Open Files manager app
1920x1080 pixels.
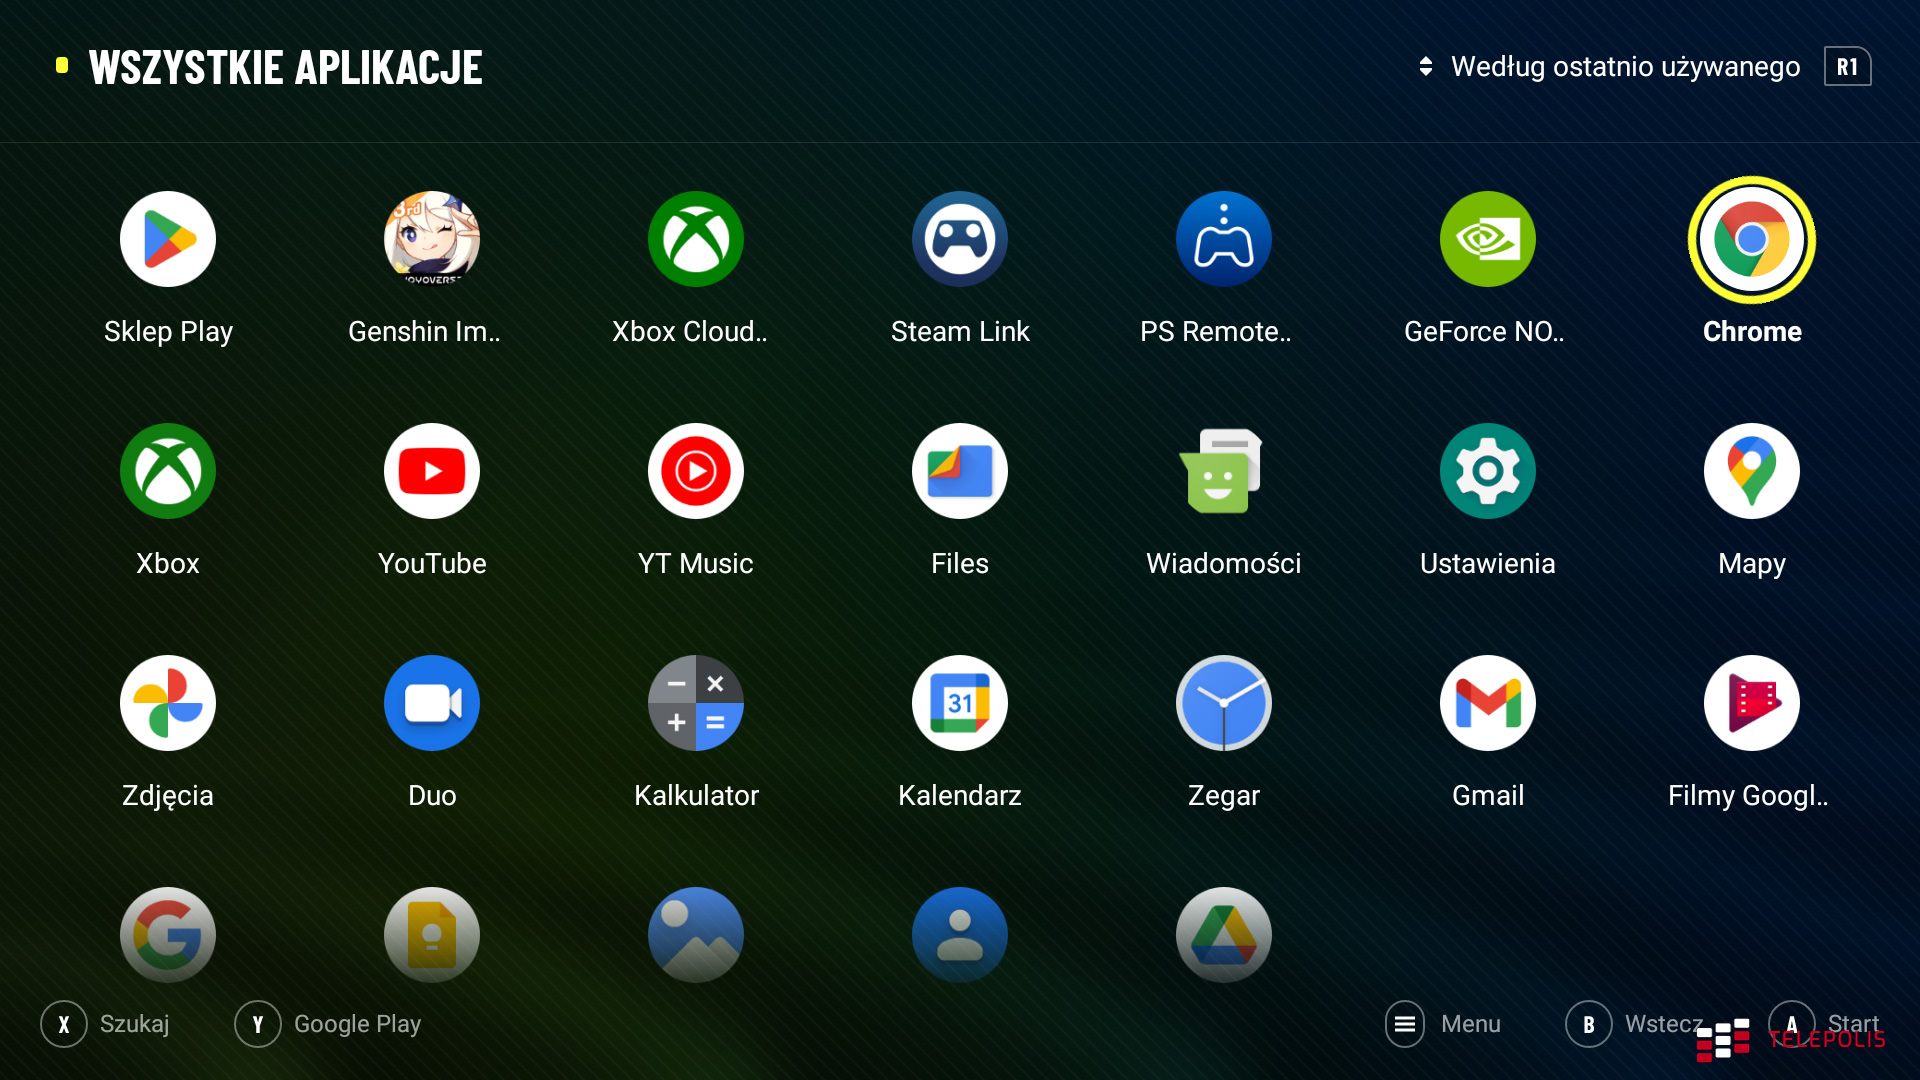[x=960, y=472]
